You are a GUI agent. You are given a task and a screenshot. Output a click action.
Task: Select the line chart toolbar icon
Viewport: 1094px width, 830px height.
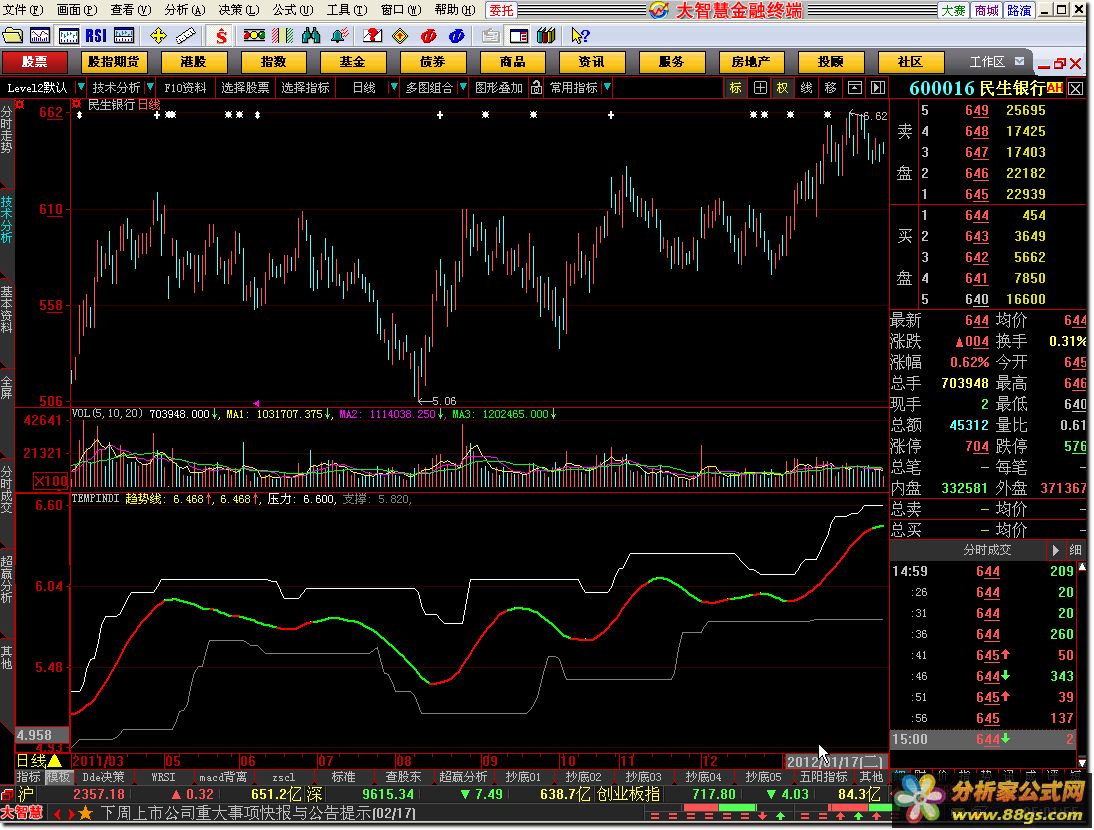coord(40,35)
